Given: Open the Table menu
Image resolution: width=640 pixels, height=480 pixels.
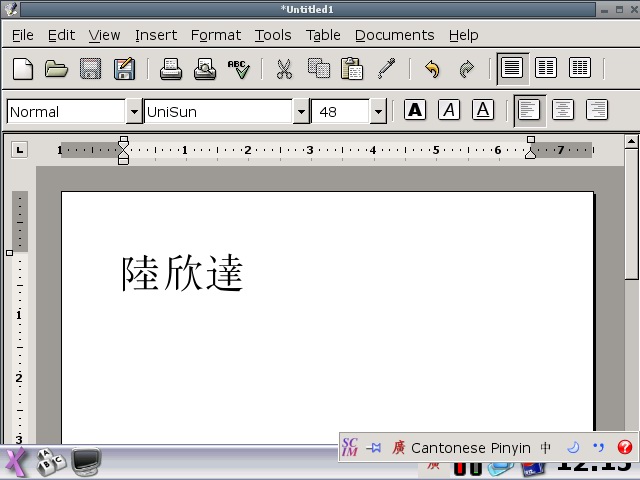Looking at the screenshot, I should (x=323, y=35).
